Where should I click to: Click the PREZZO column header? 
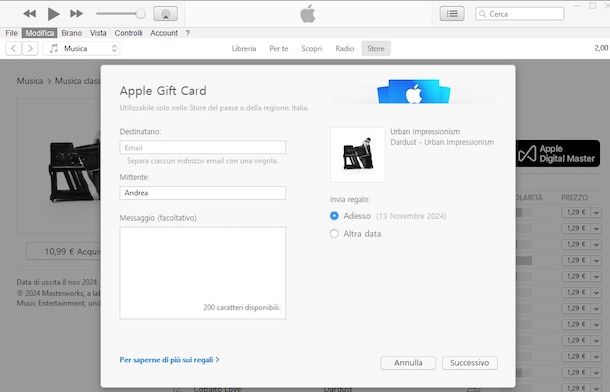[574, 198]
